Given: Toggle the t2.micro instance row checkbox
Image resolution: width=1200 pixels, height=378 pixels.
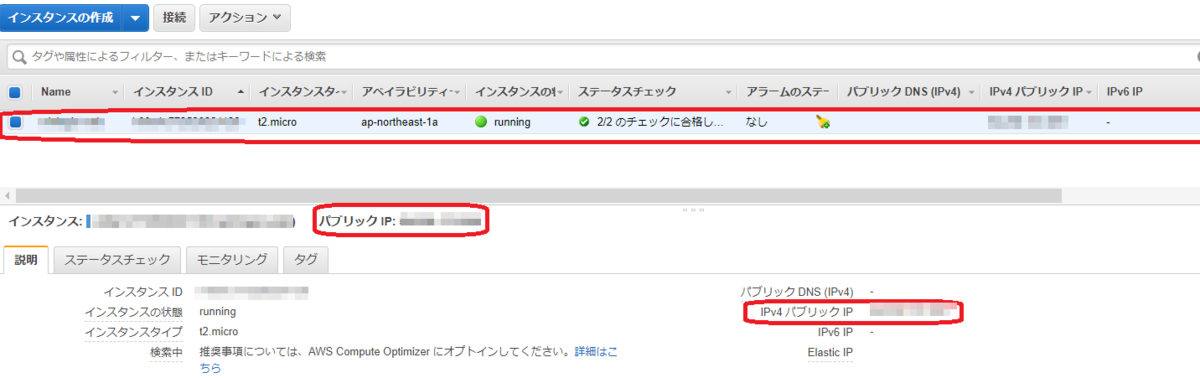Looking at the screenshot, I should (16, 122).
